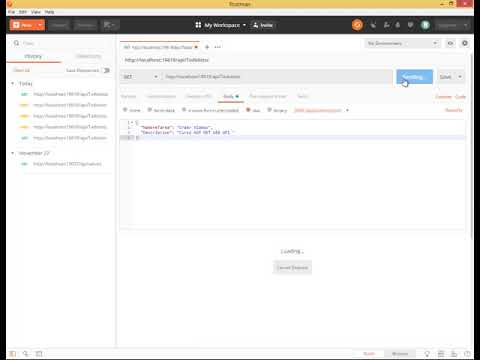The height and width of the screenshot is (360, 480).
Task: Click the Runner button
Action: (85, 25)
